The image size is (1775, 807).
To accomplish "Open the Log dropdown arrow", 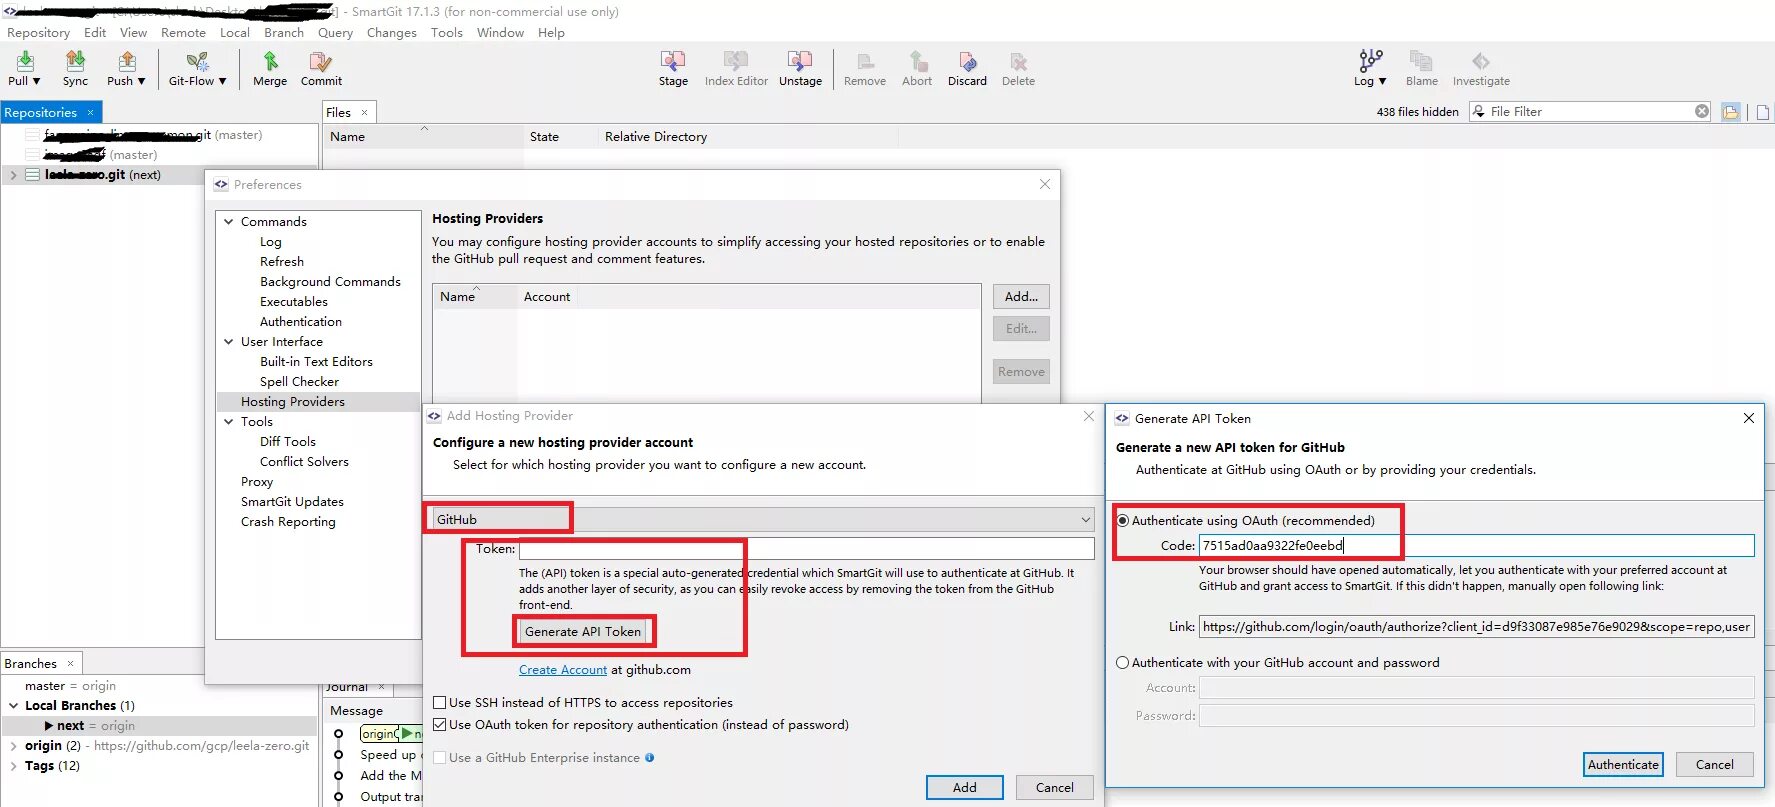I will coord(1382,81).
